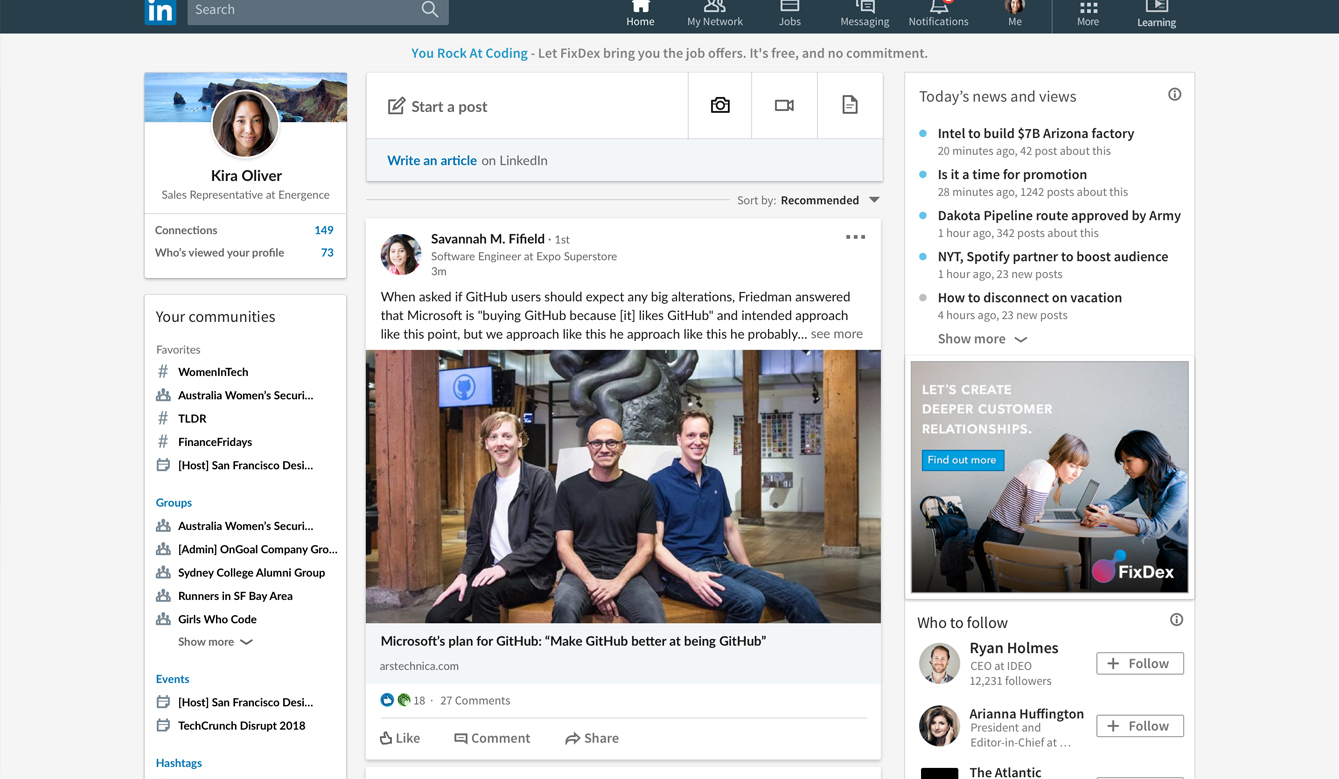Viewport: 1339px width, 779px height.
Task: Click the blue like reaction icon
Action: (x=387, y=700)
